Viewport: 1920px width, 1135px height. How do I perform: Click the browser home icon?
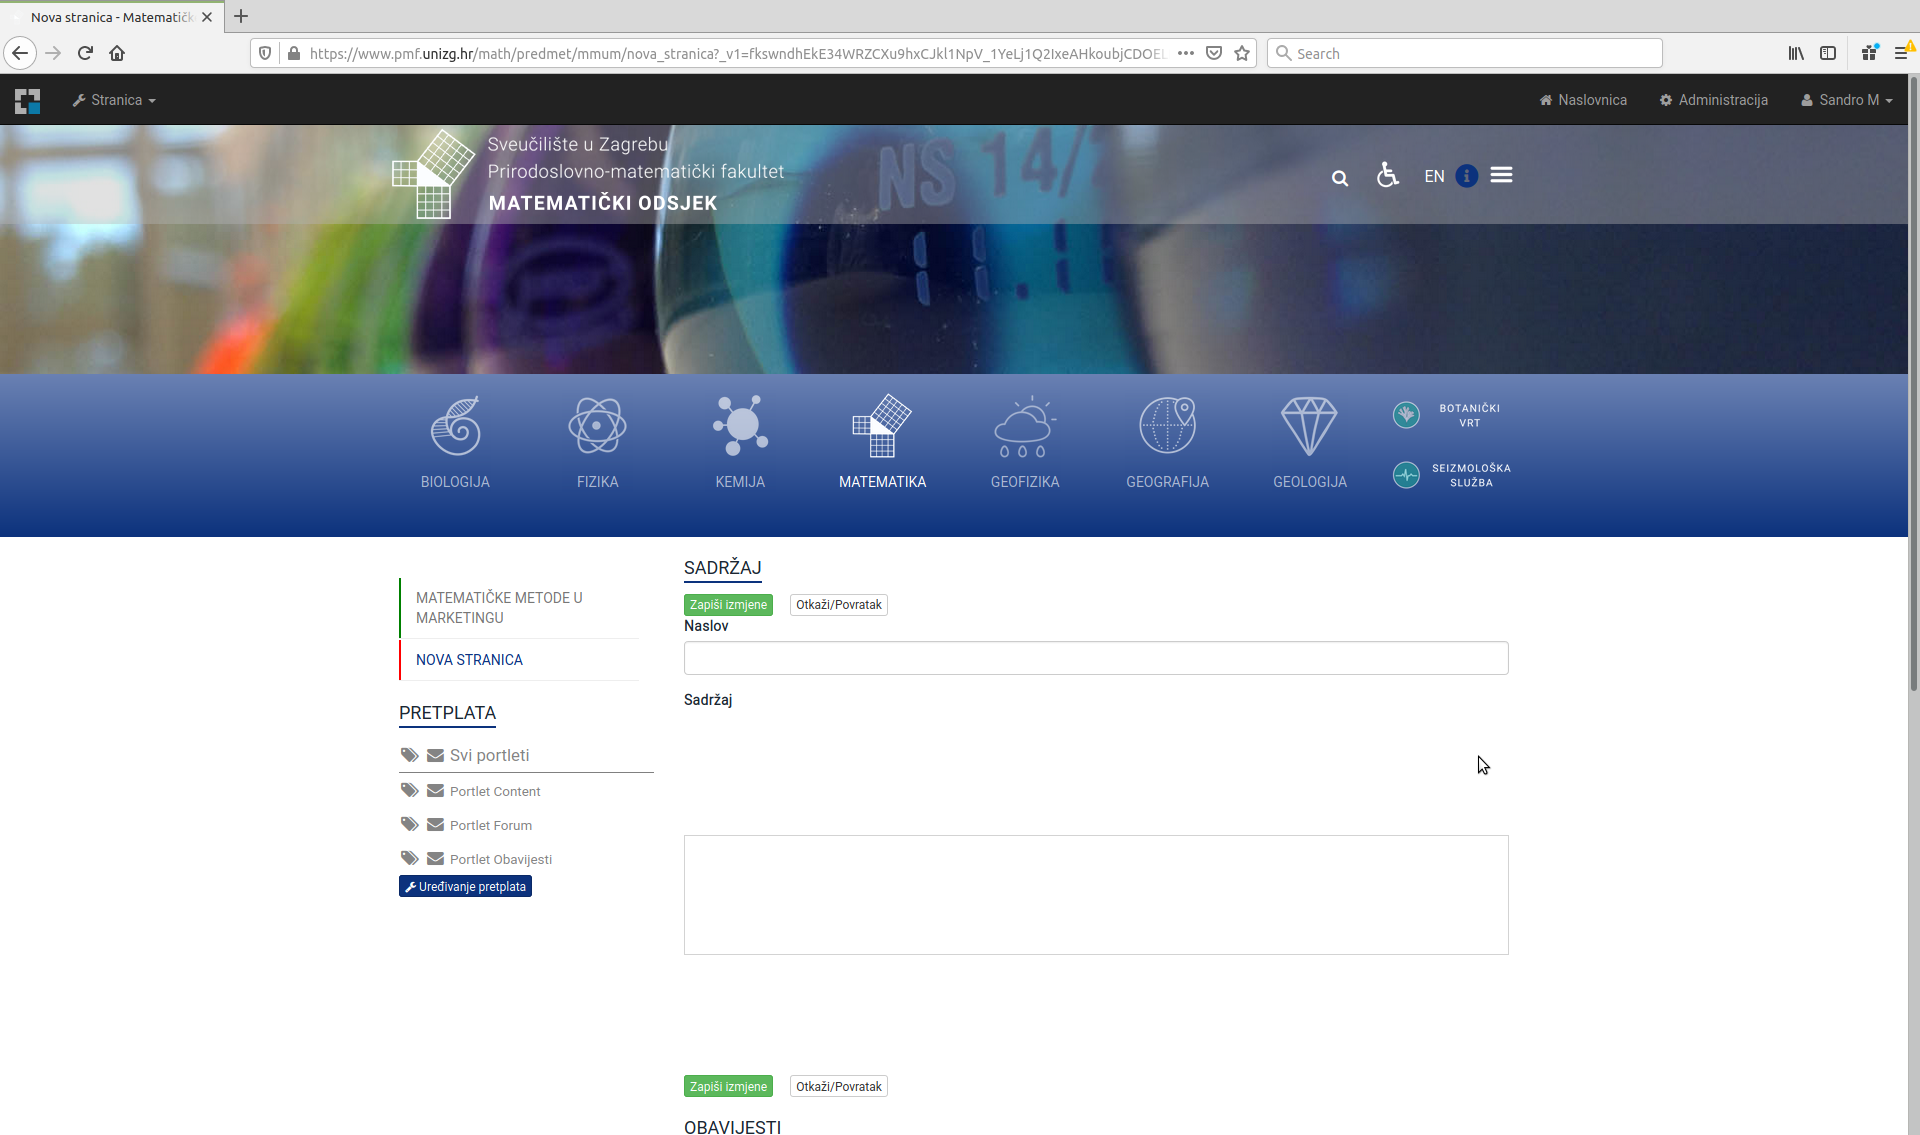(117, 53)
